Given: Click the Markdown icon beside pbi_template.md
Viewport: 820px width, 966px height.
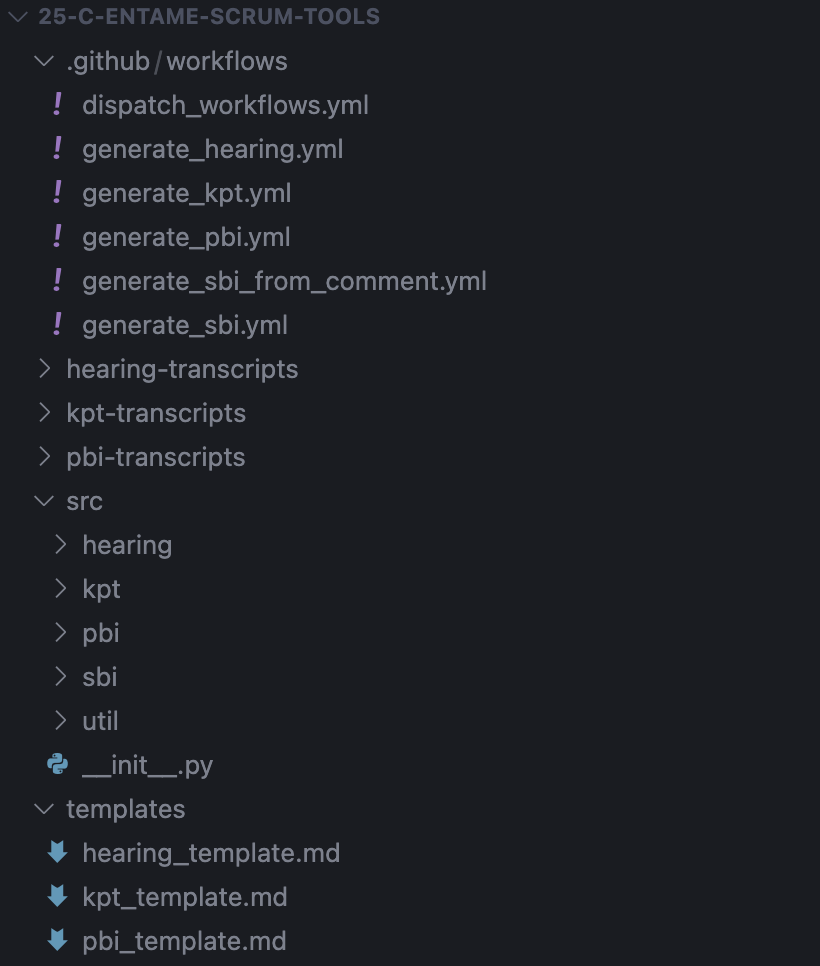Looking at the screenshot, I should [57, 940].
